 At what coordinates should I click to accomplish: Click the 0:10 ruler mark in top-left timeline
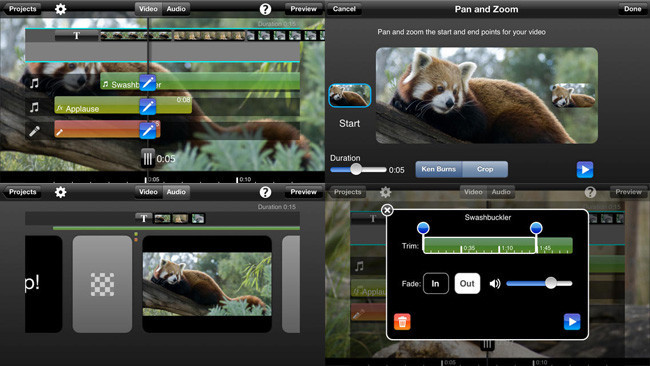pyautogui.click(x=245, y=179)
